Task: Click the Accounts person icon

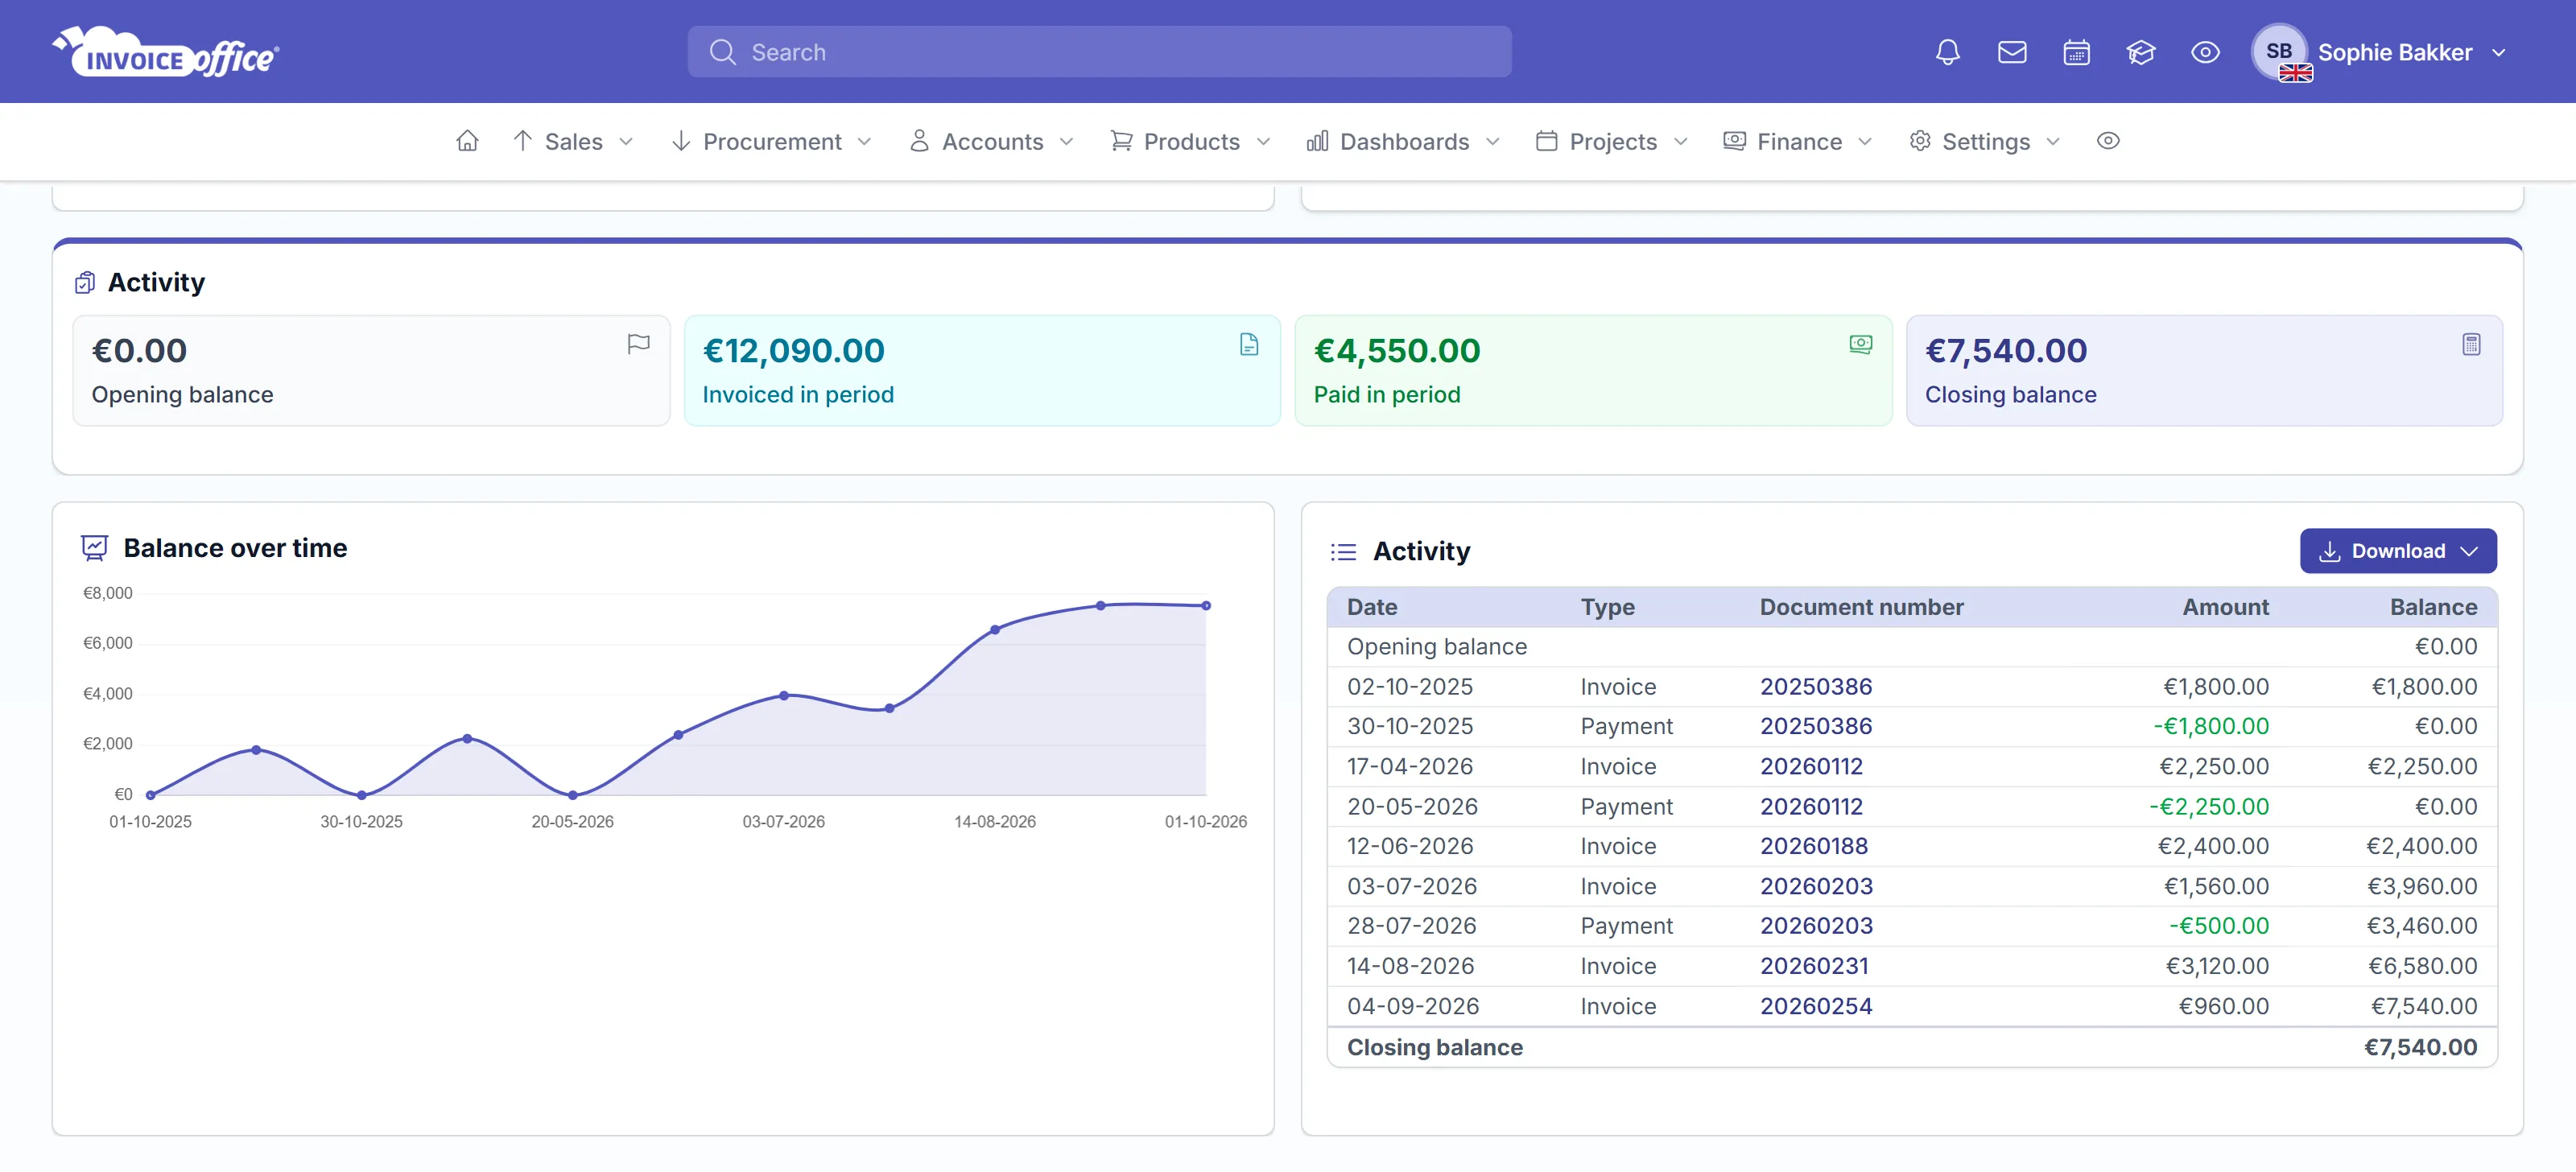Action: pyautogui.click(x=919, y=141)
